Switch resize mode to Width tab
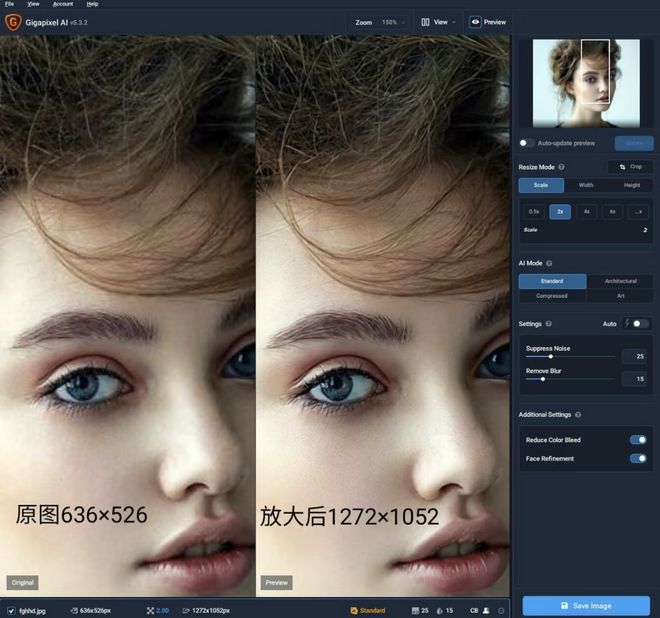660x618 pixels. 586,185
